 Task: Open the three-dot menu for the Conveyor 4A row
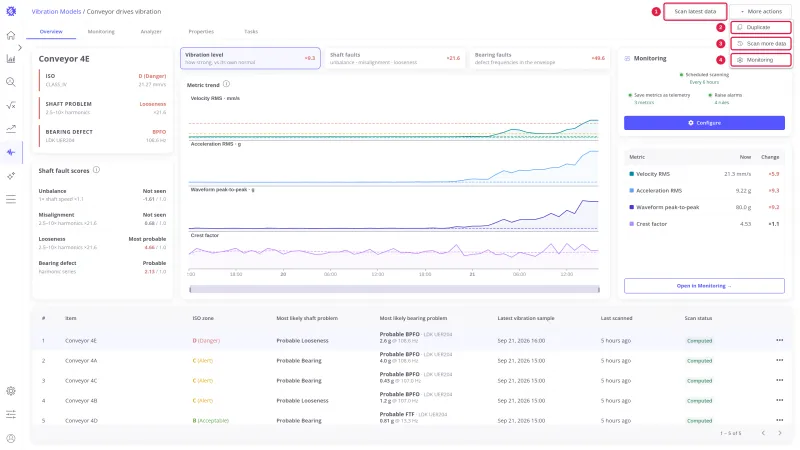click(780, 360)
